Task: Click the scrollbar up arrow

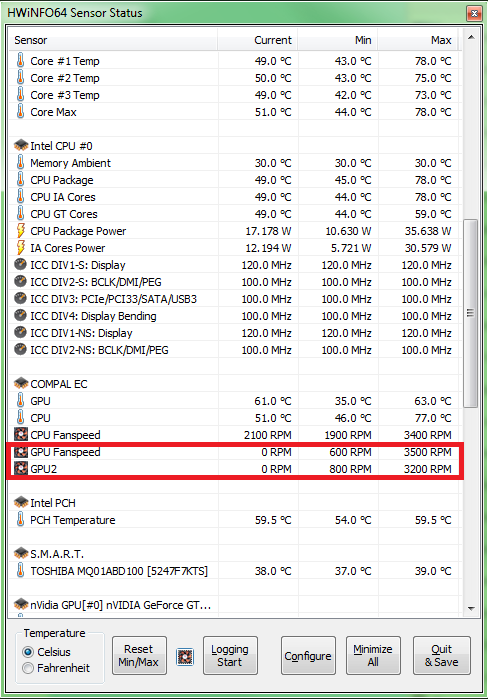Action: coord(471,37)
